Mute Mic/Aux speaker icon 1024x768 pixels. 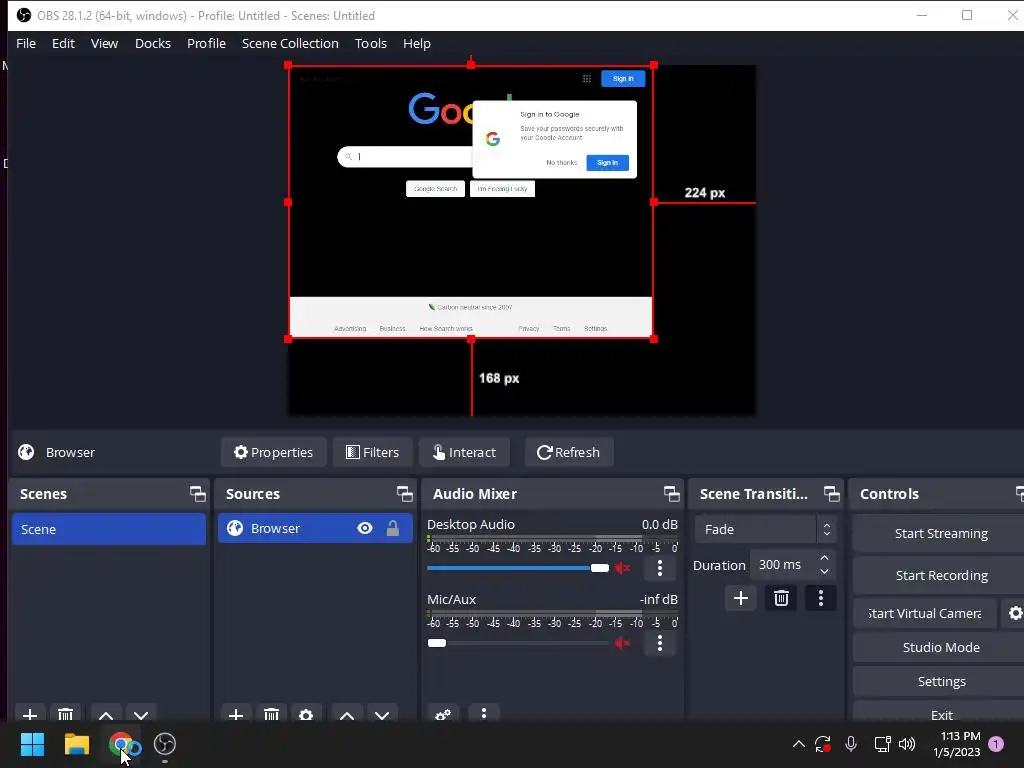(x=622, y=643)
